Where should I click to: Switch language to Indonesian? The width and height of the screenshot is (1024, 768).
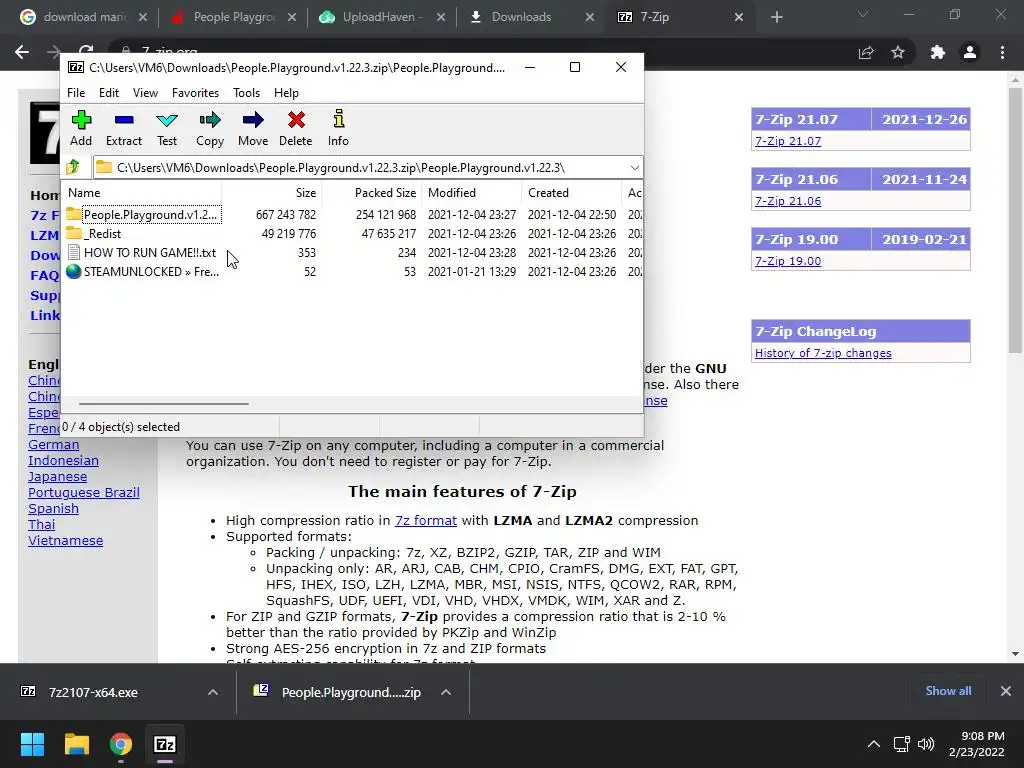point(63,460)
